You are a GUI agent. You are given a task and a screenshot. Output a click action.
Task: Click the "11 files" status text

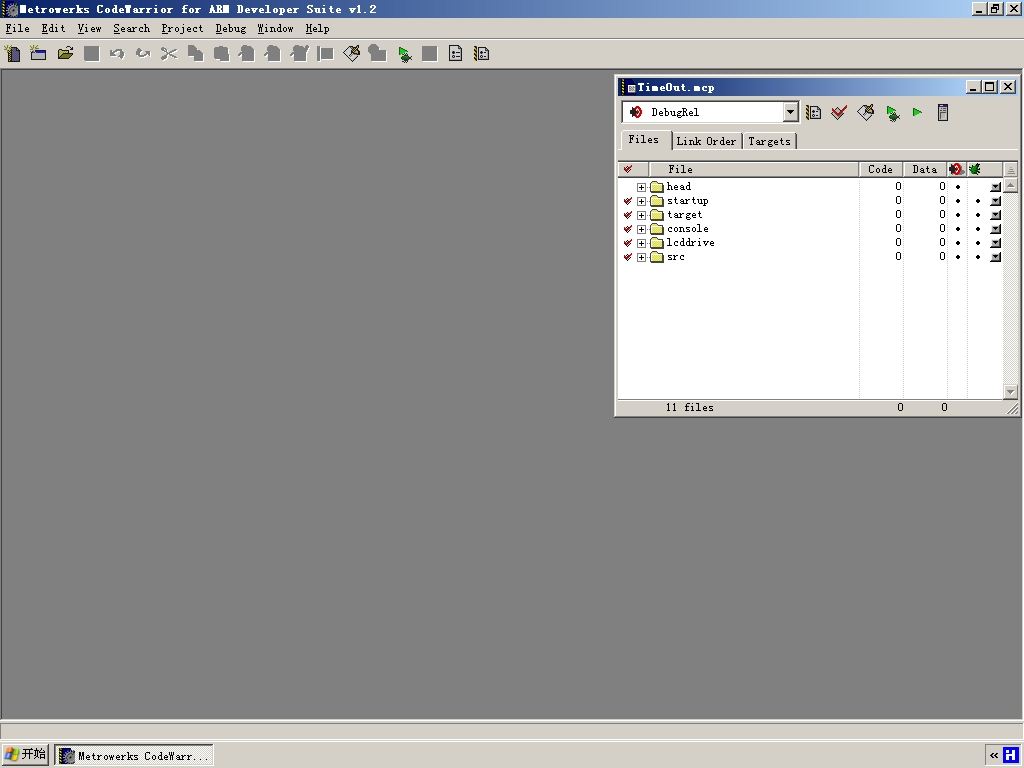click(690, 408)
